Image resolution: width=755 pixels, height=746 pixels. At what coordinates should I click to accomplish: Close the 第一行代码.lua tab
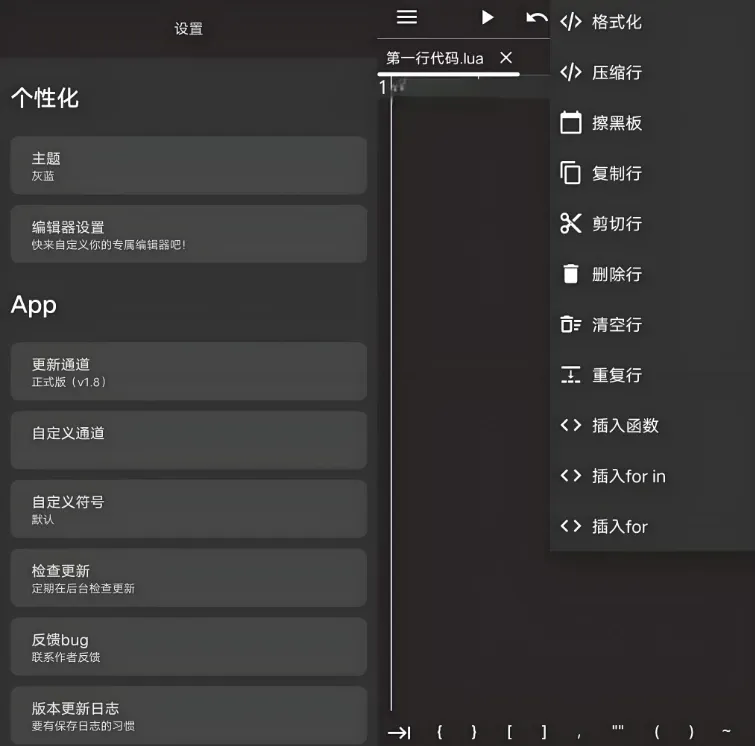(x=506, y=58)
